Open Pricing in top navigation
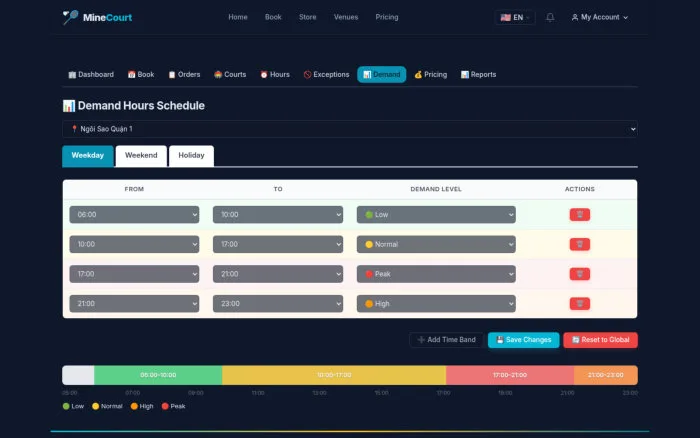The height and width of the screenshot is (438, 700). tap(387, 17)
